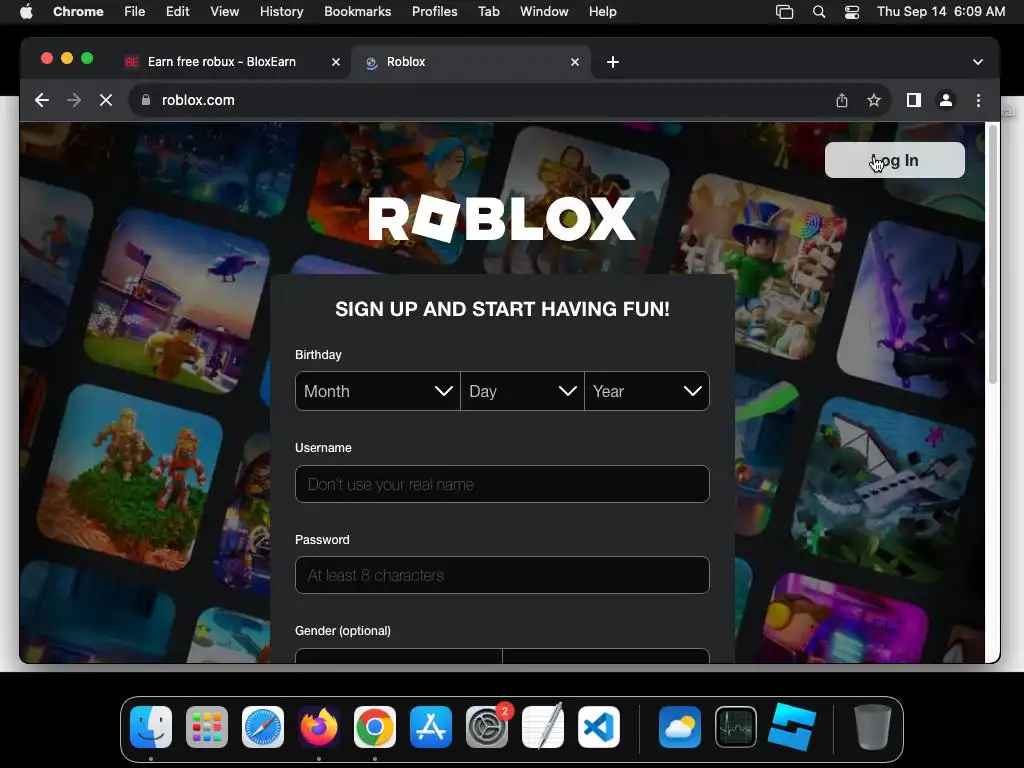Close the Roblox tab

tap(575, 62)
